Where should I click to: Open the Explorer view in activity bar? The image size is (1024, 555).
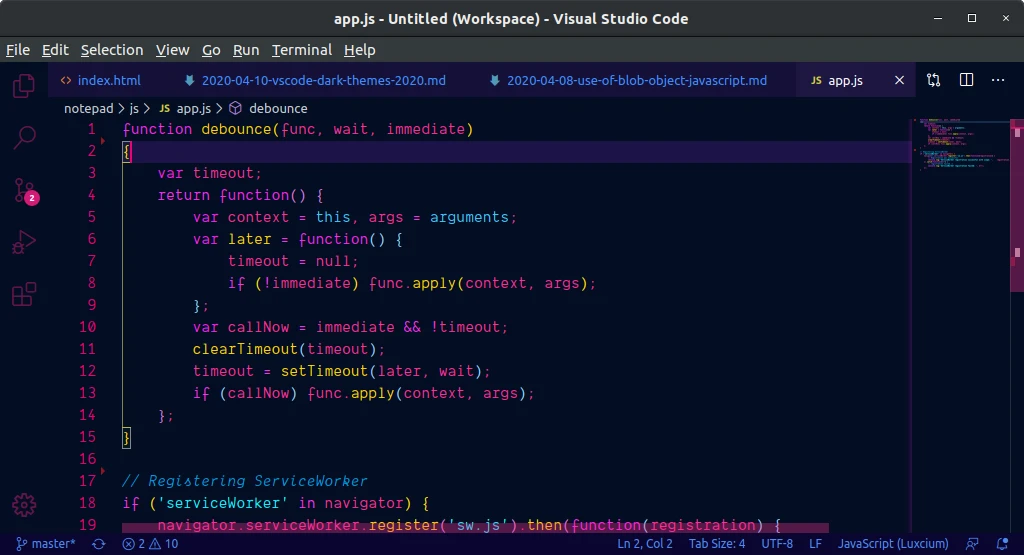pos(24,86)
